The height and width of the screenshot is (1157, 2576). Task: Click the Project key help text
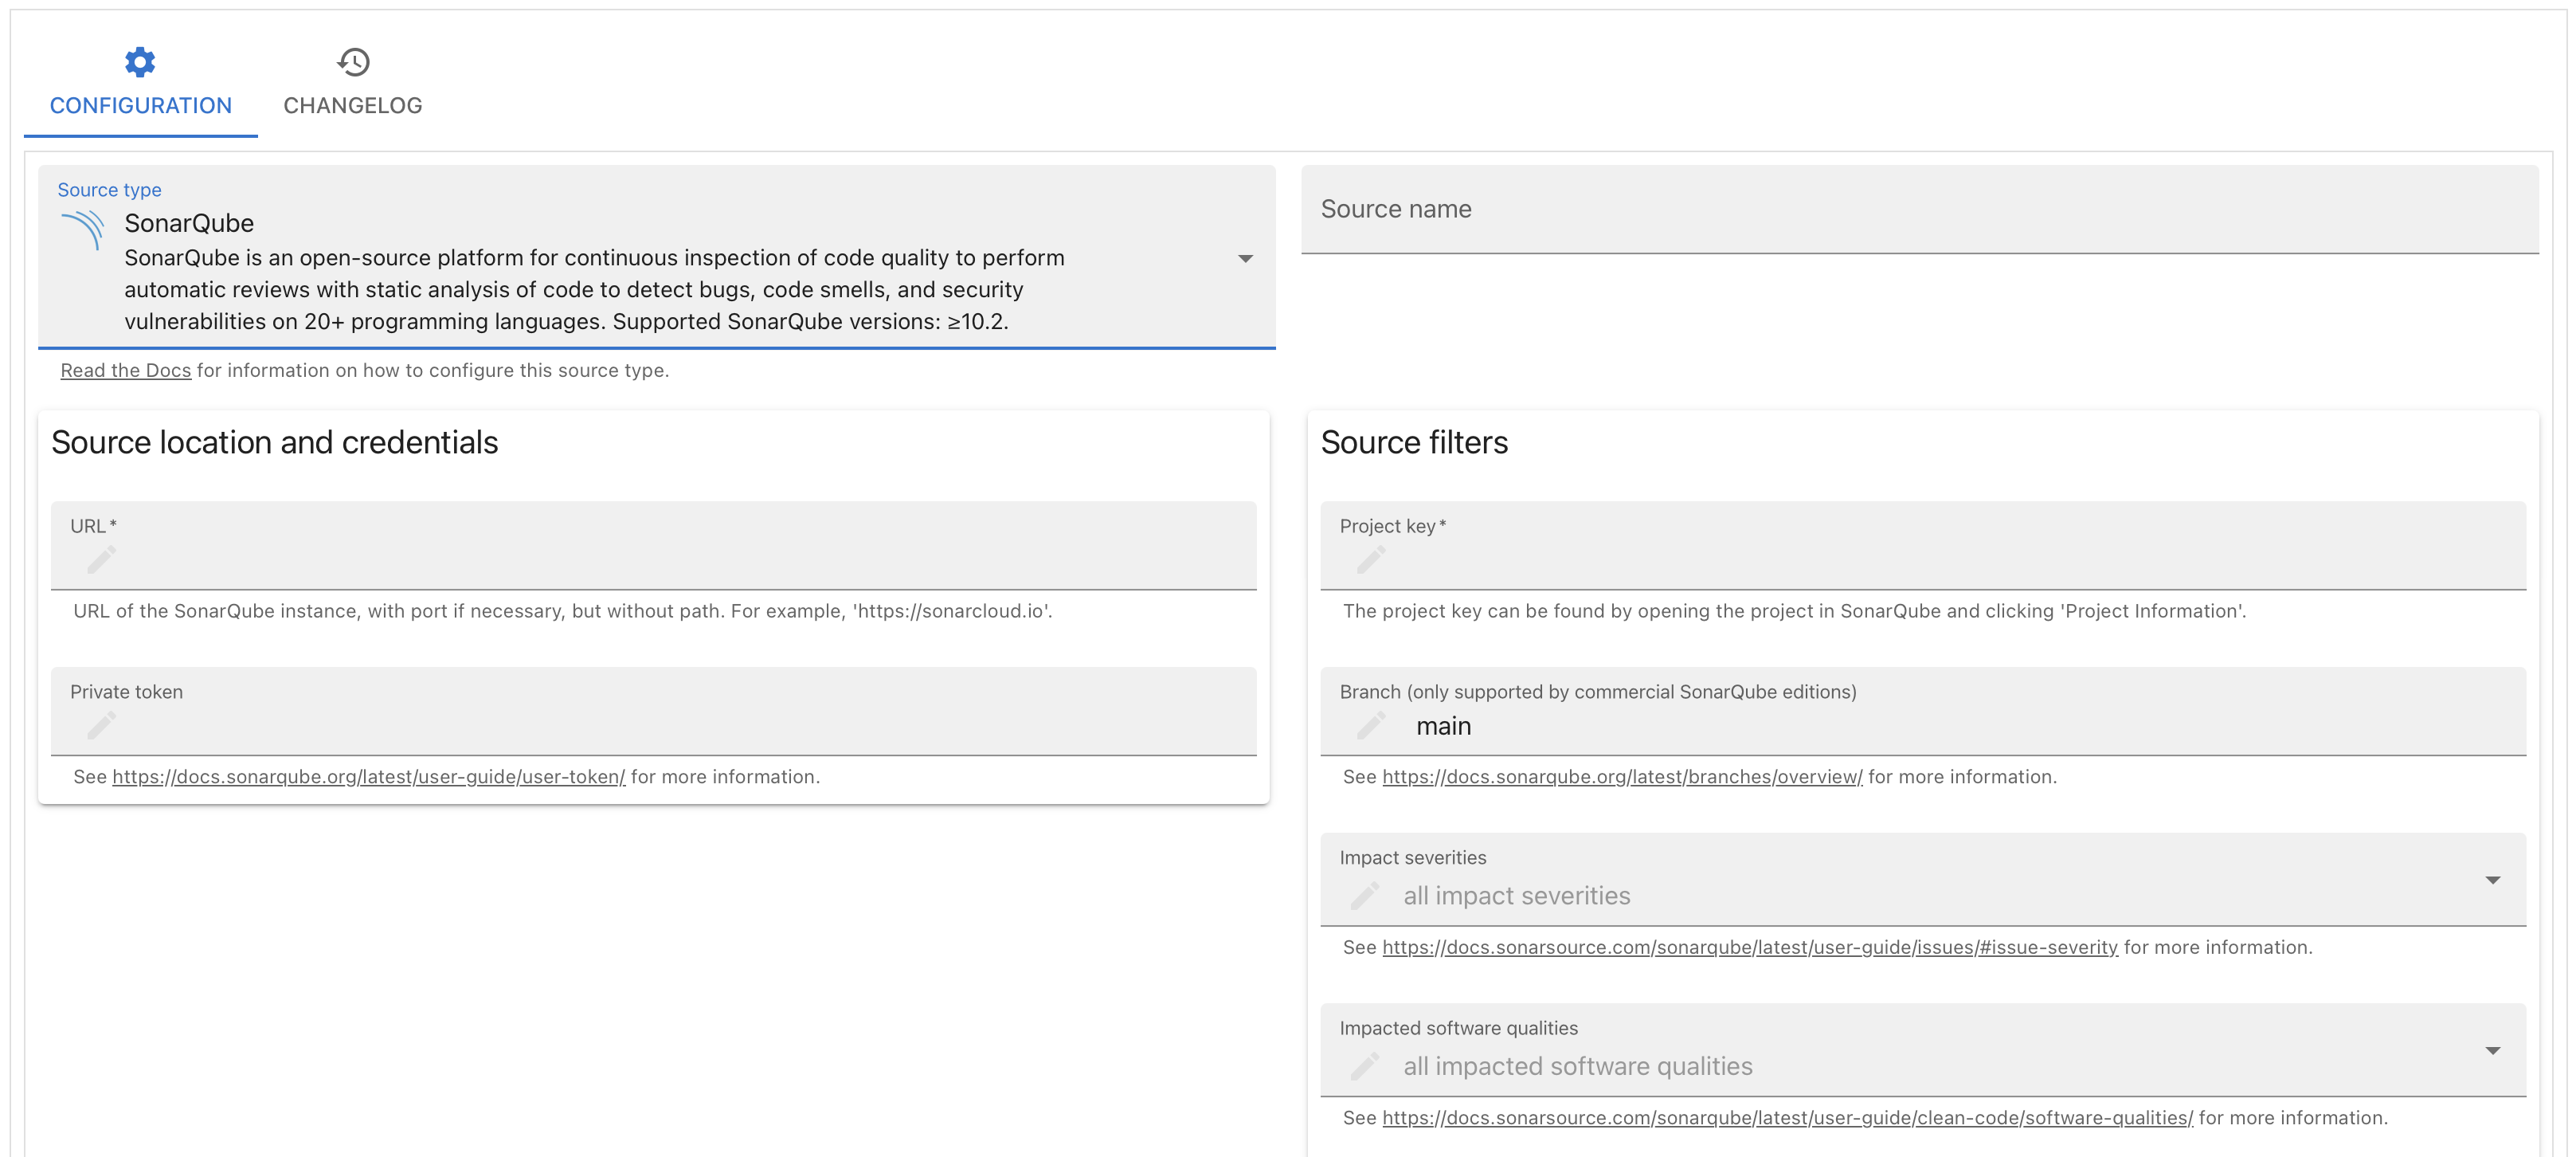tap(1794, 611)
